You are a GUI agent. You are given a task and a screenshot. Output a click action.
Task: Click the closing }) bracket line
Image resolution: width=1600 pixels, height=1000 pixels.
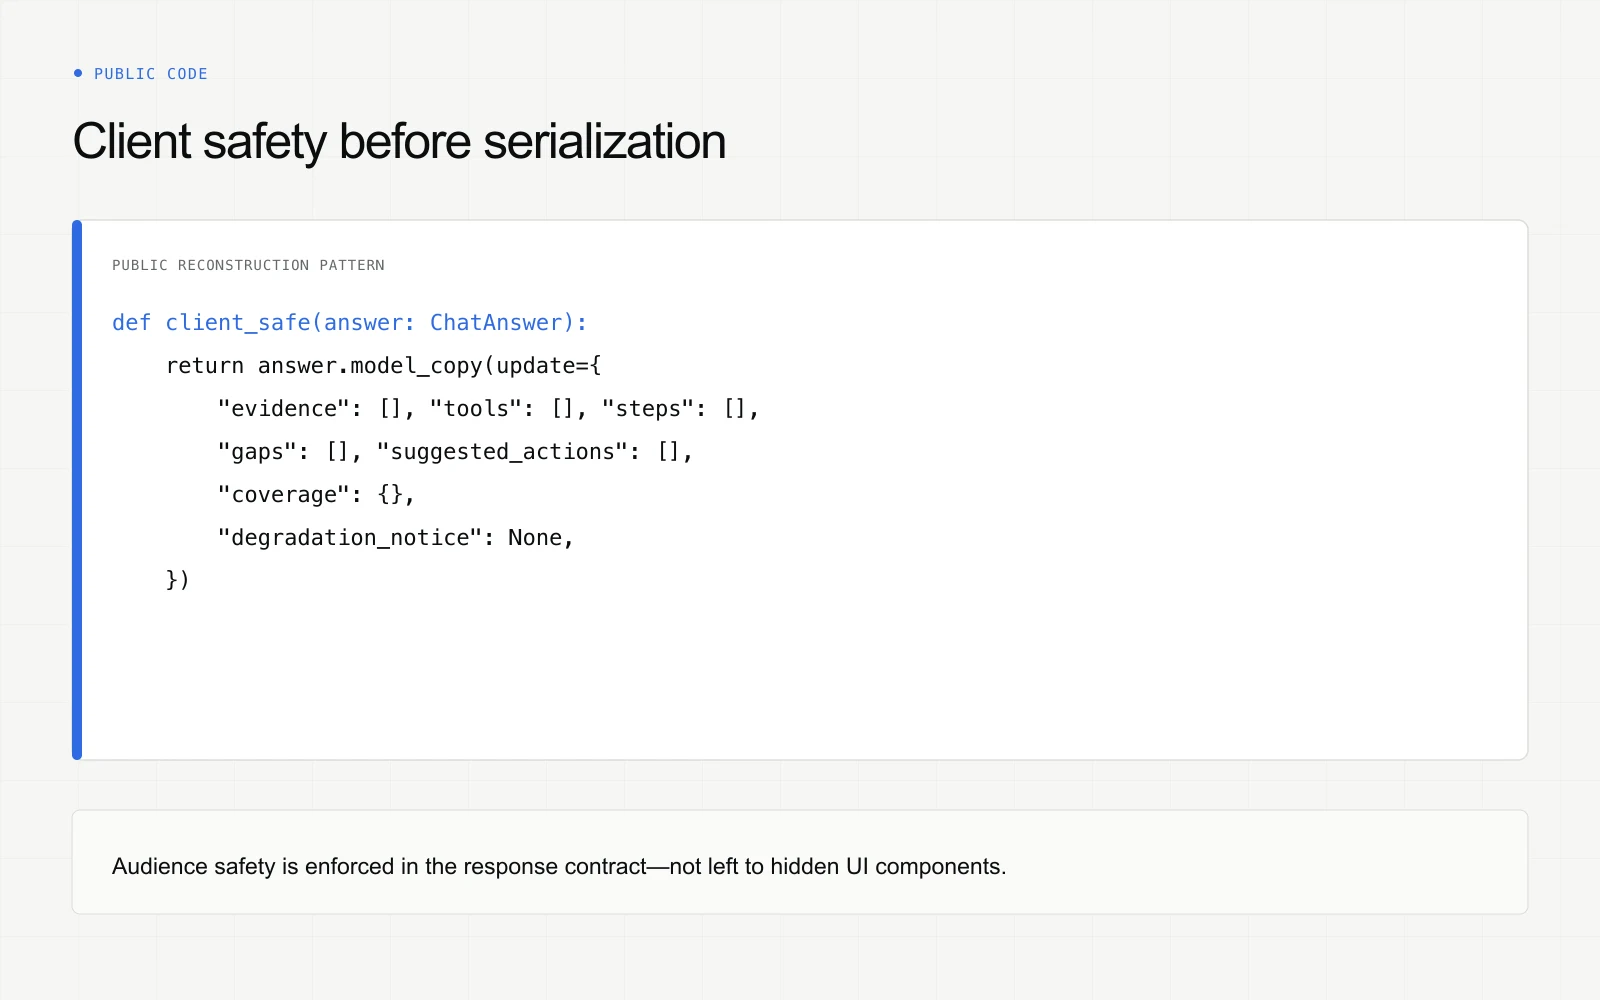tap(178, 580)
